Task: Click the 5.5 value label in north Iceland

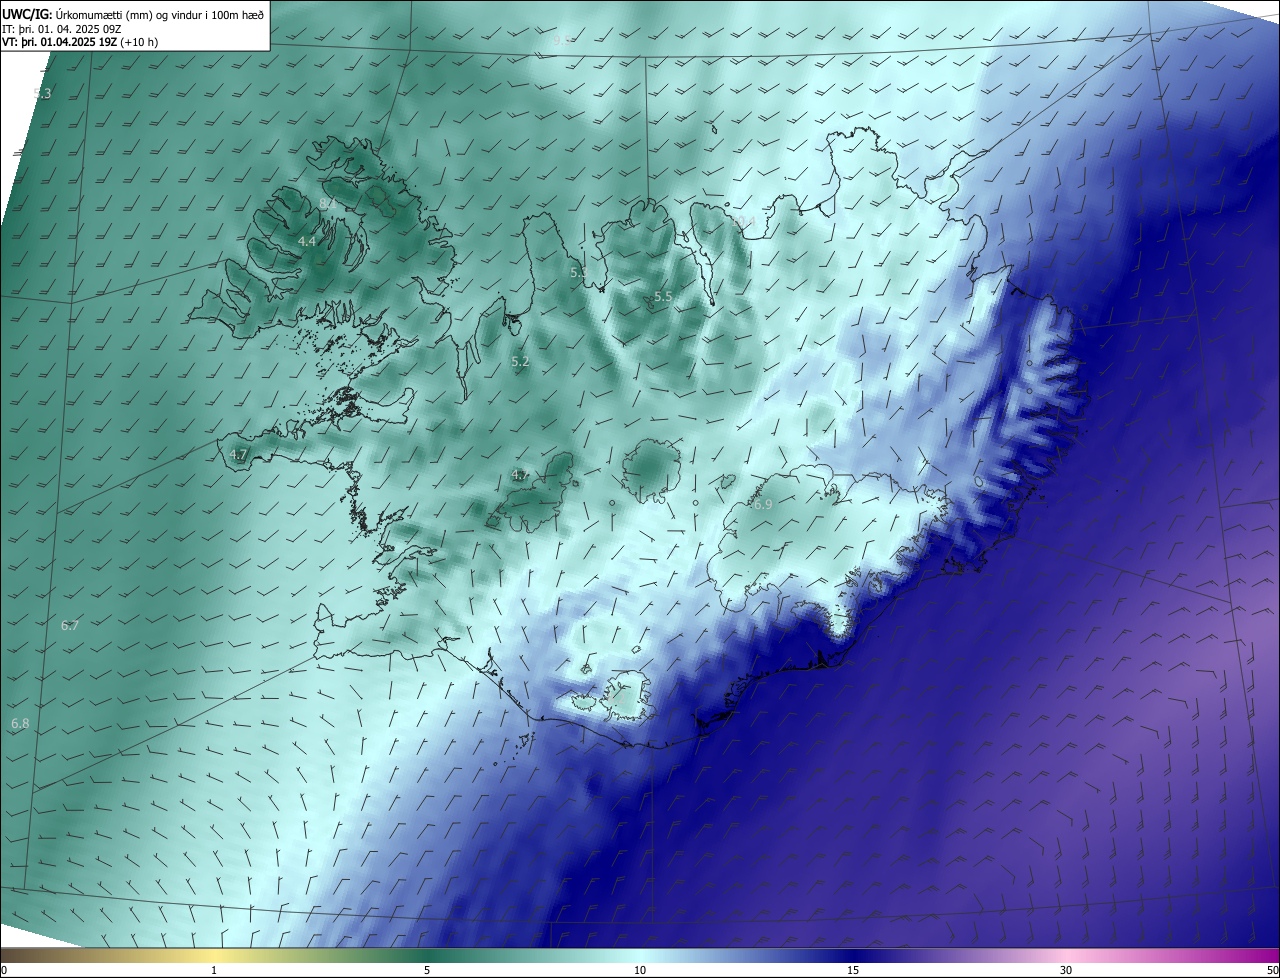Action: (x=664, y=297)
